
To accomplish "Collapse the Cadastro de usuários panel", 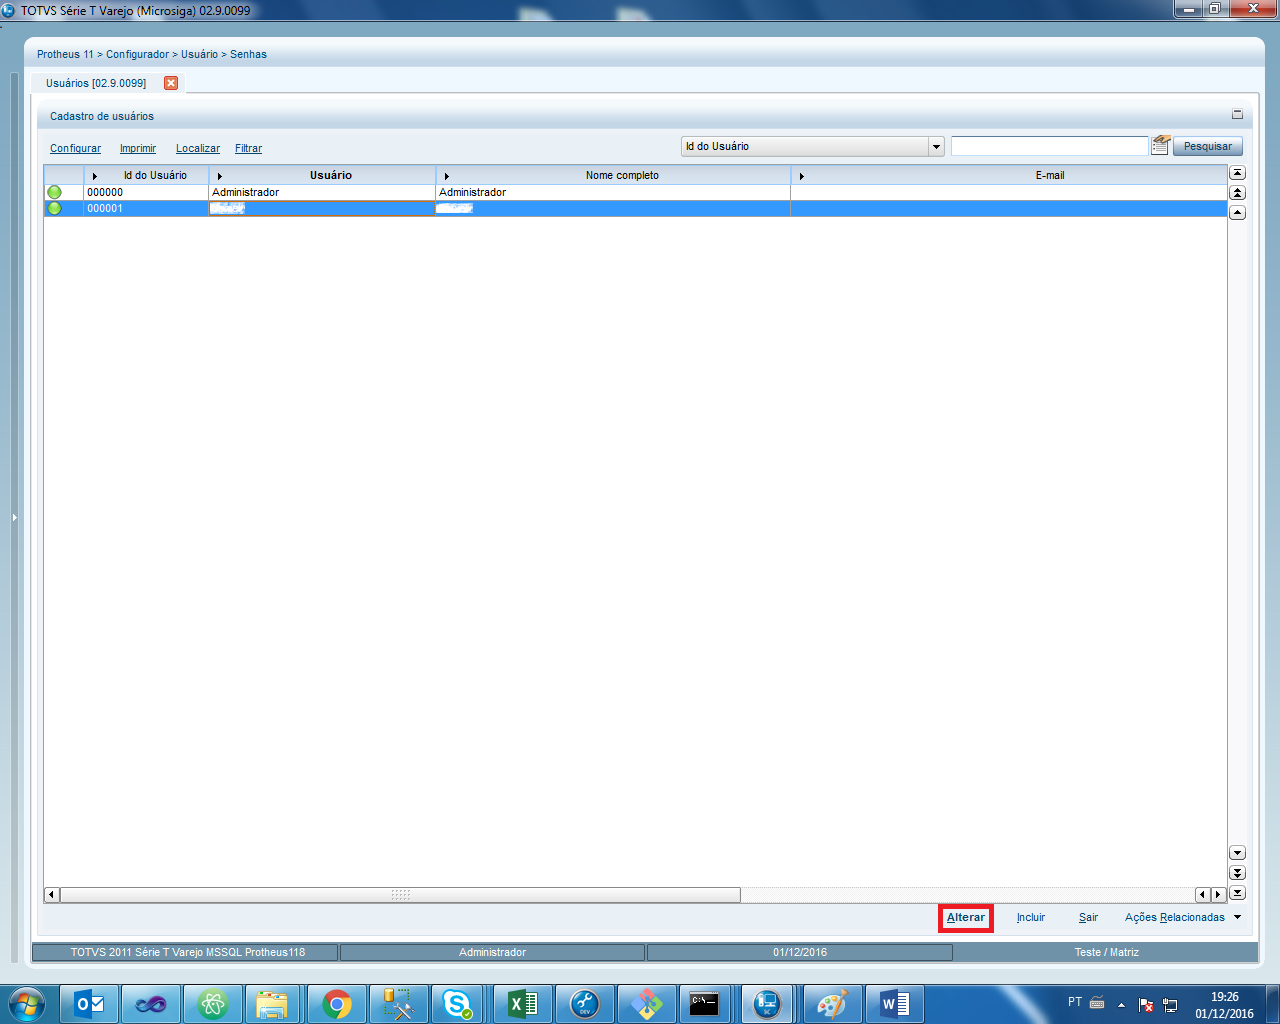I will pyautogui.click(x=1237, y=115).
